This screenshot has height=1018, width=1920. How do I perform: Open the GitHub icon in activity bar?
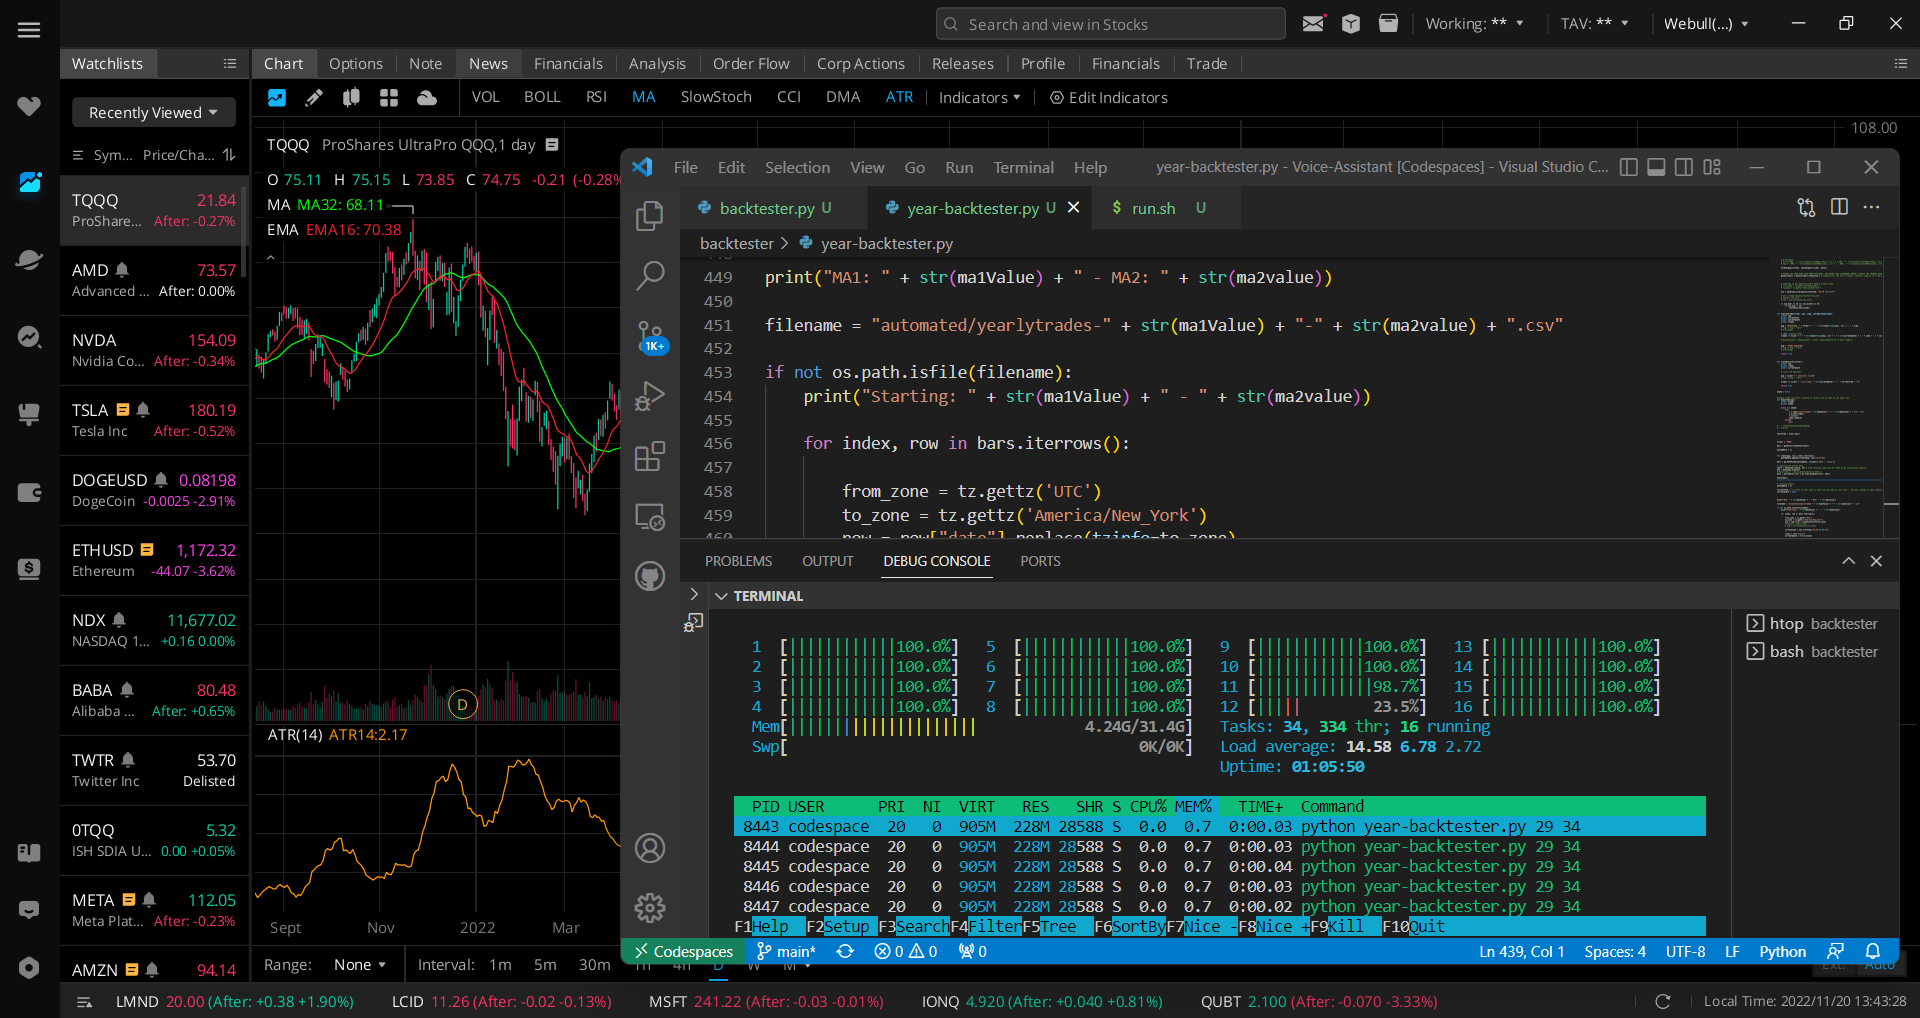point(650,576)
